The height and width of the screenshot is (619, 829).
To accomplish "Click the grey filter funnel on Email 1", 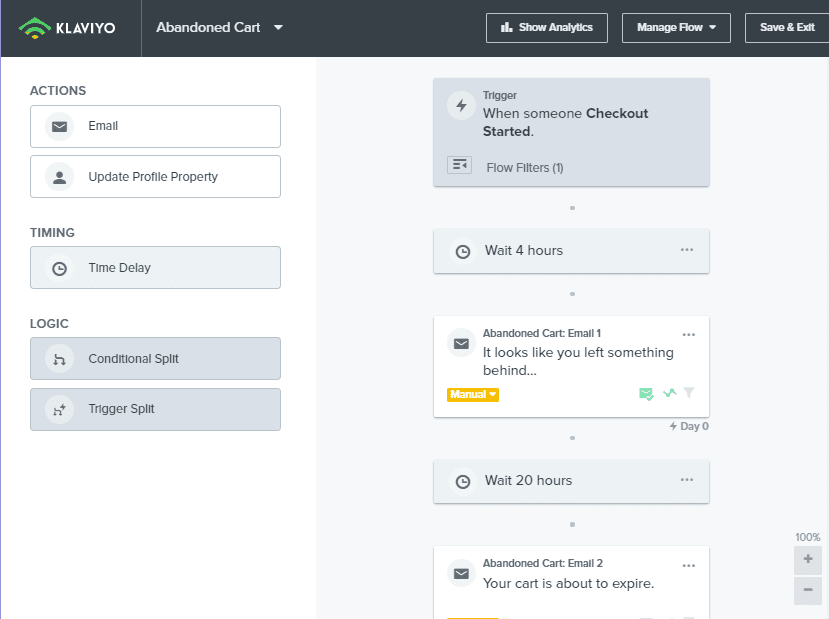I will 688,394.
